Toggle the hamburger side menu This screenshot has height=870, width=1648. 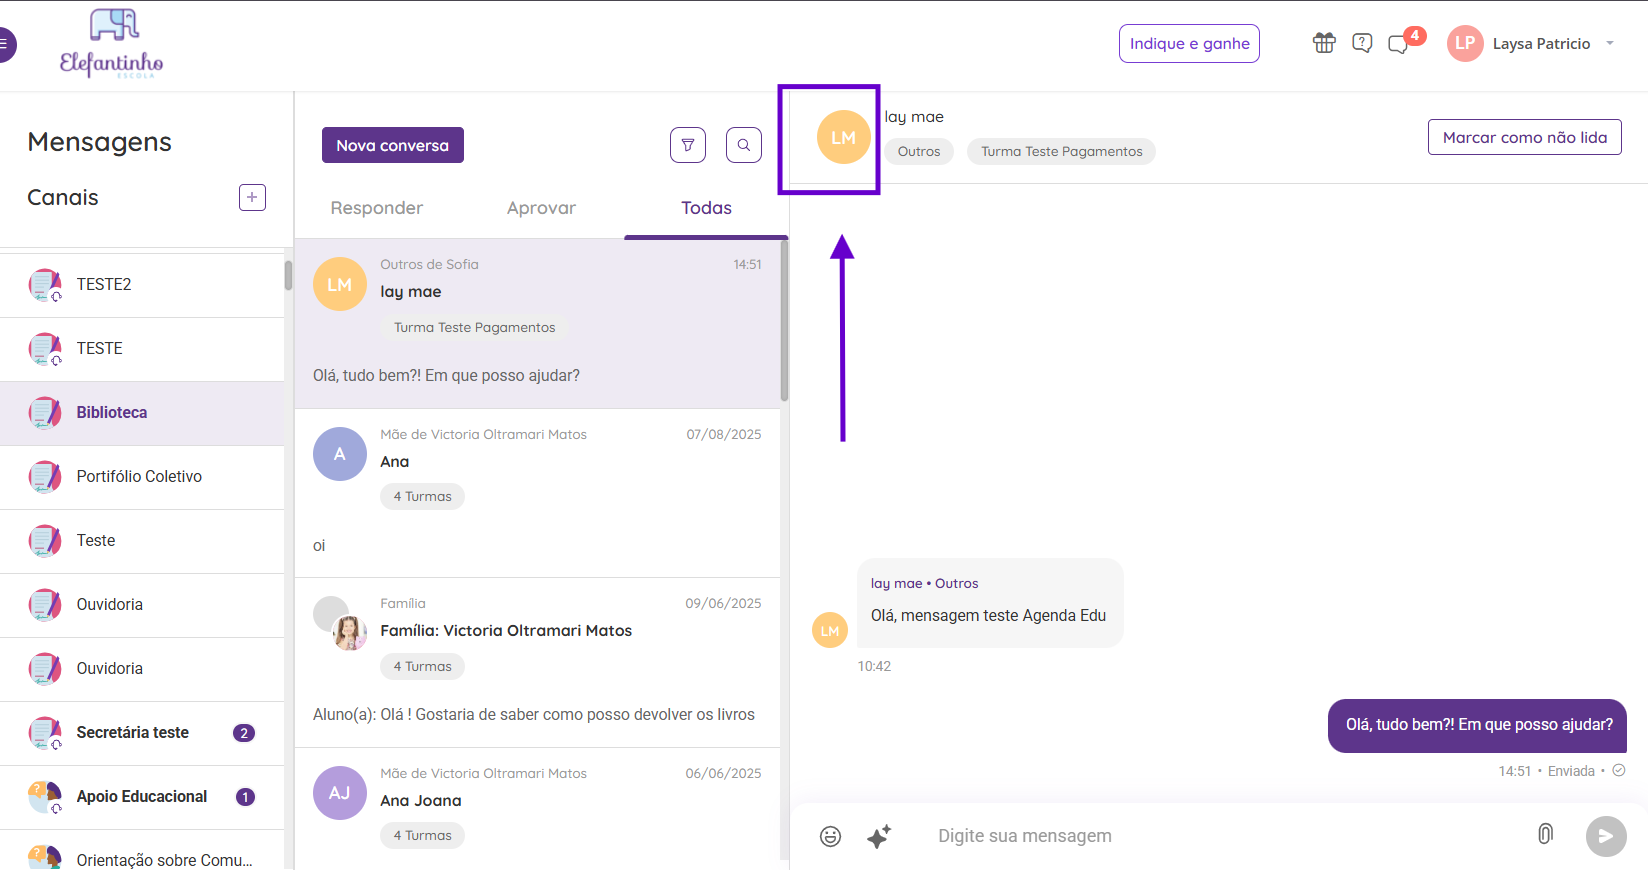[x=5, y=44]
